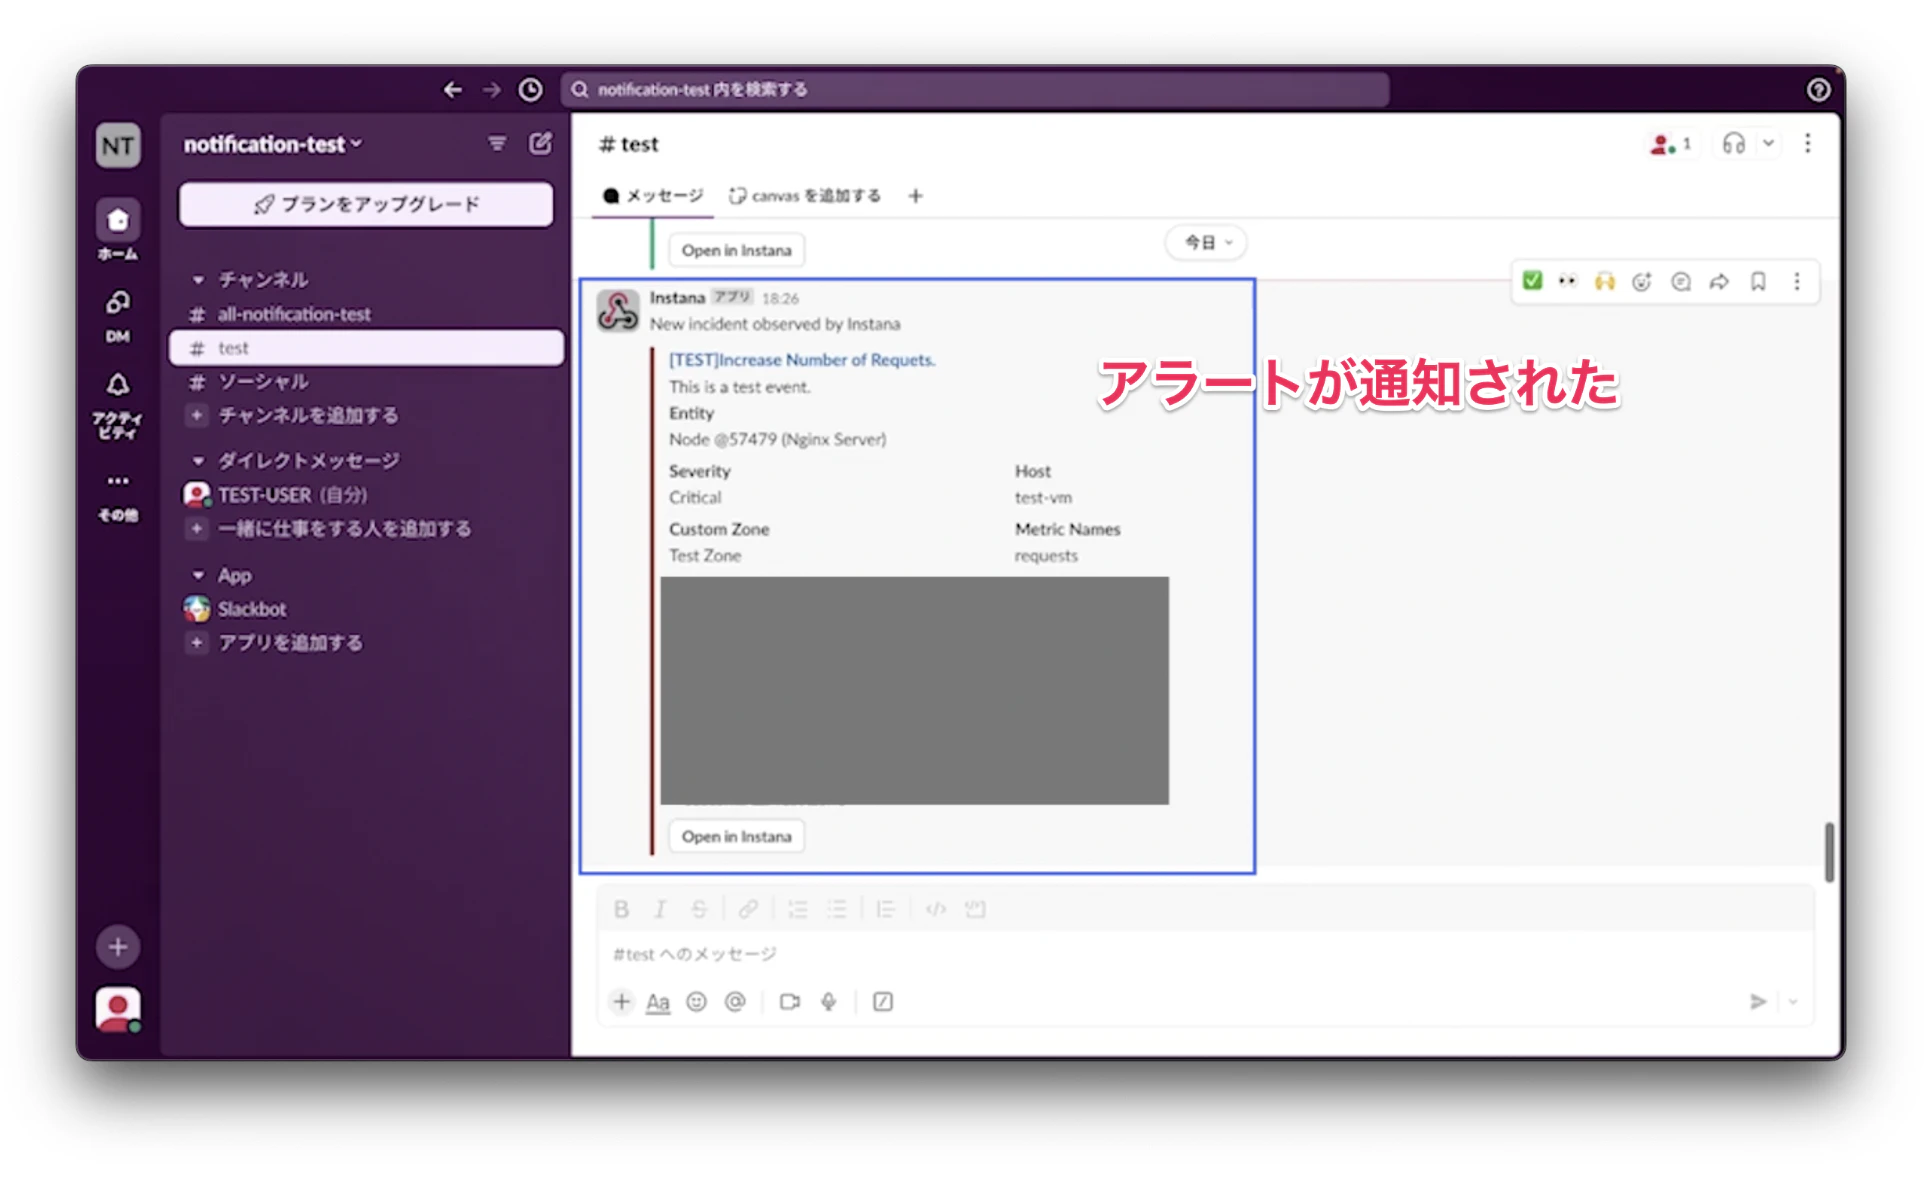
Task: Focus the #test message input field
Action: [x=1205, y=954]
